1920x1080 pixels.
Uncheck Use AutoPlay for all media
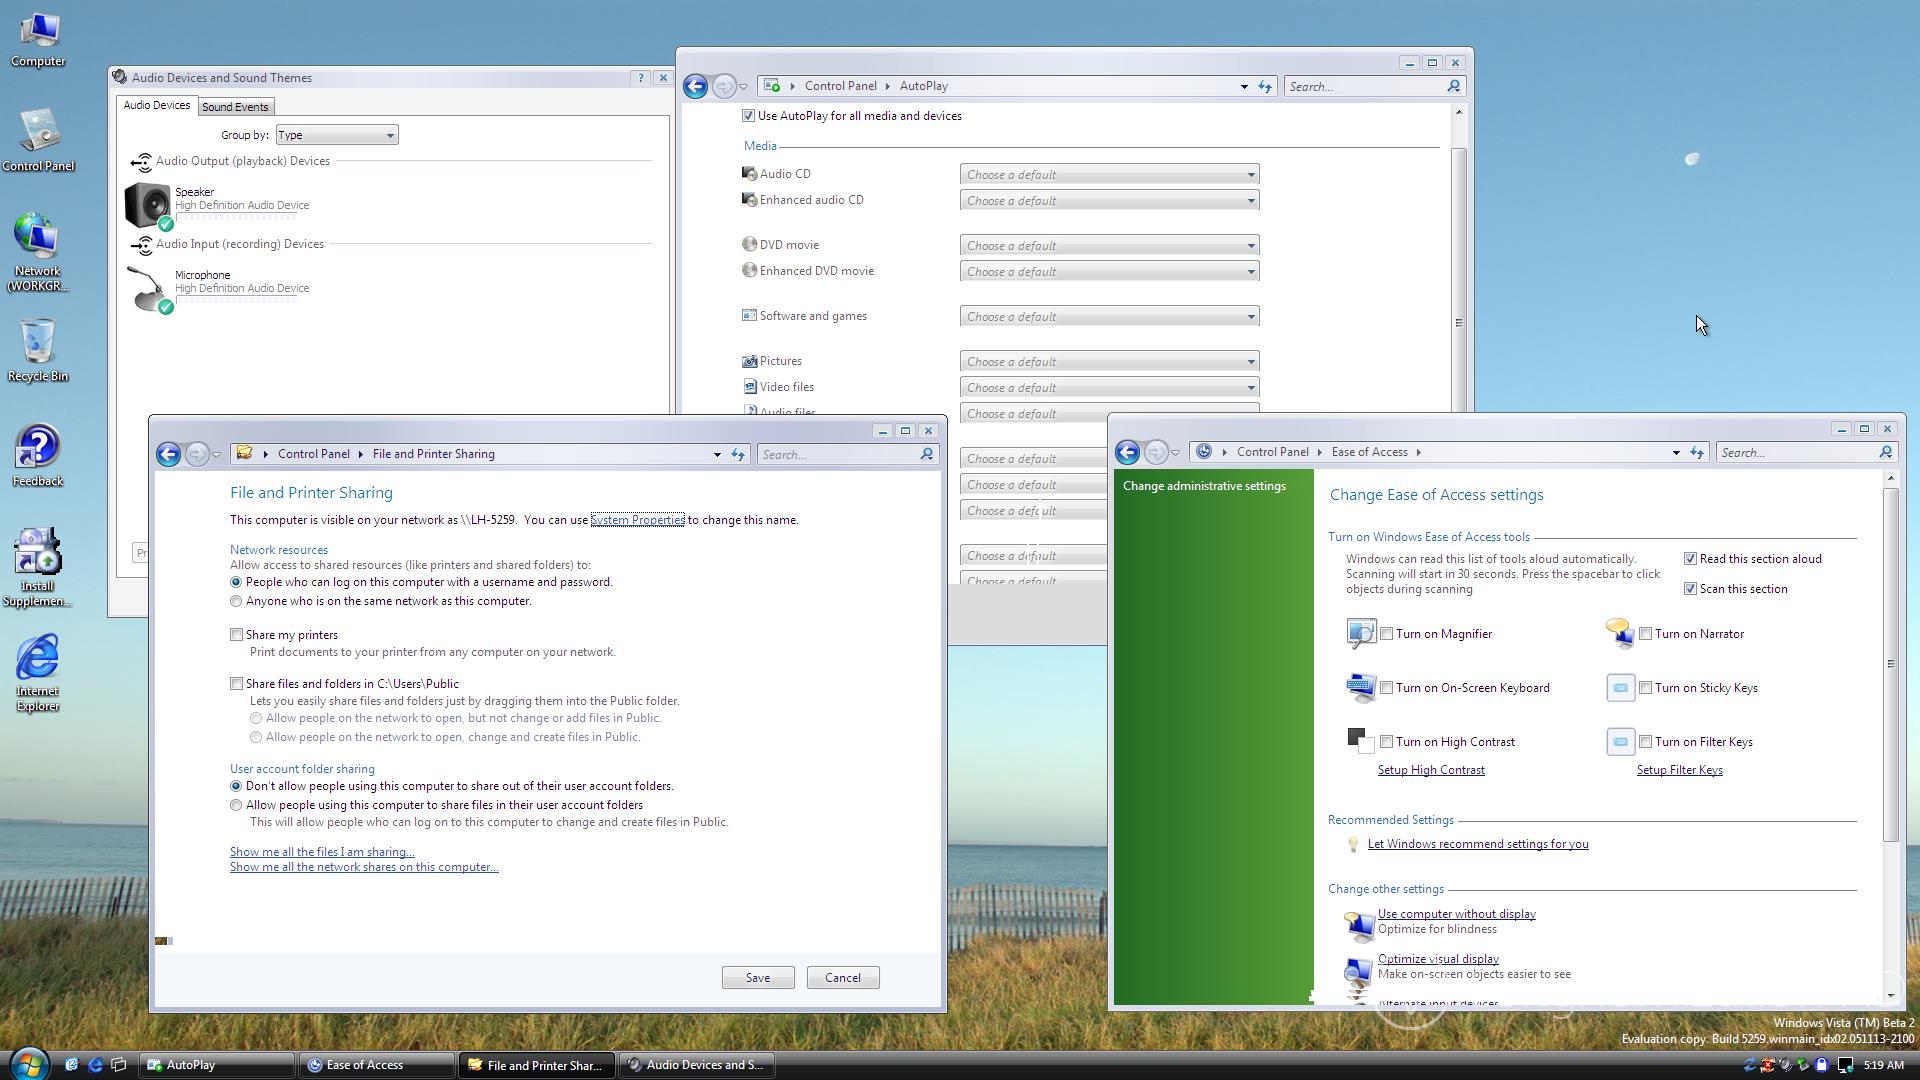tap(748, 116)
